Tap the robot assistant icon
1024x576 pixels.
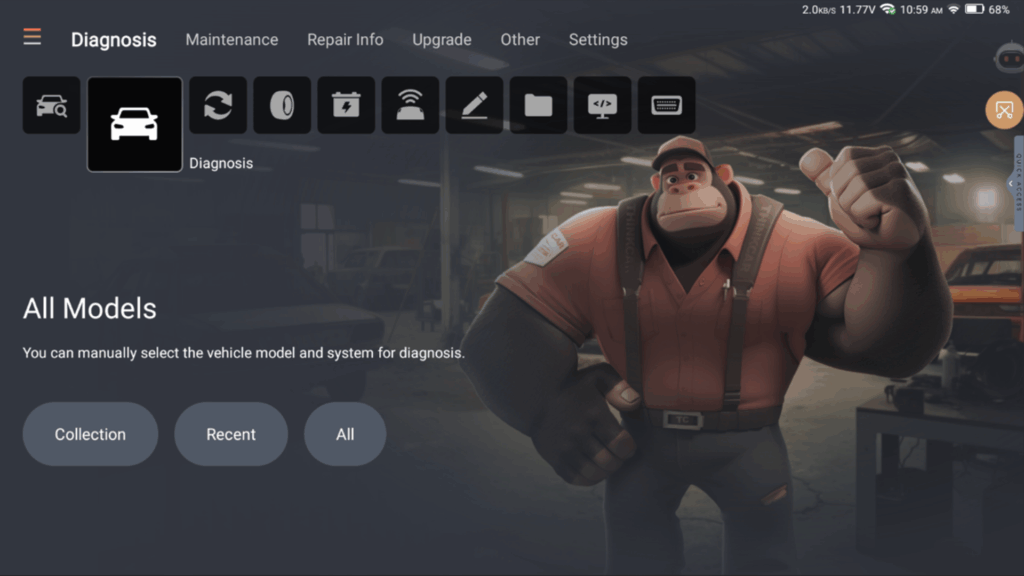pyautogui.click(x=1009, y=59)
